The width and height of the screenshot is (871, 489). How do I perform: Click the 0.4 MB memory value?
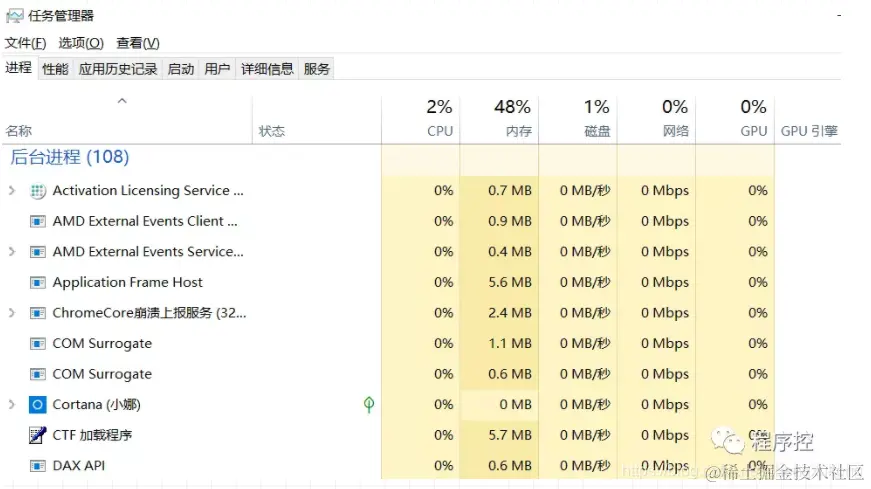click(x=510, y=252)
